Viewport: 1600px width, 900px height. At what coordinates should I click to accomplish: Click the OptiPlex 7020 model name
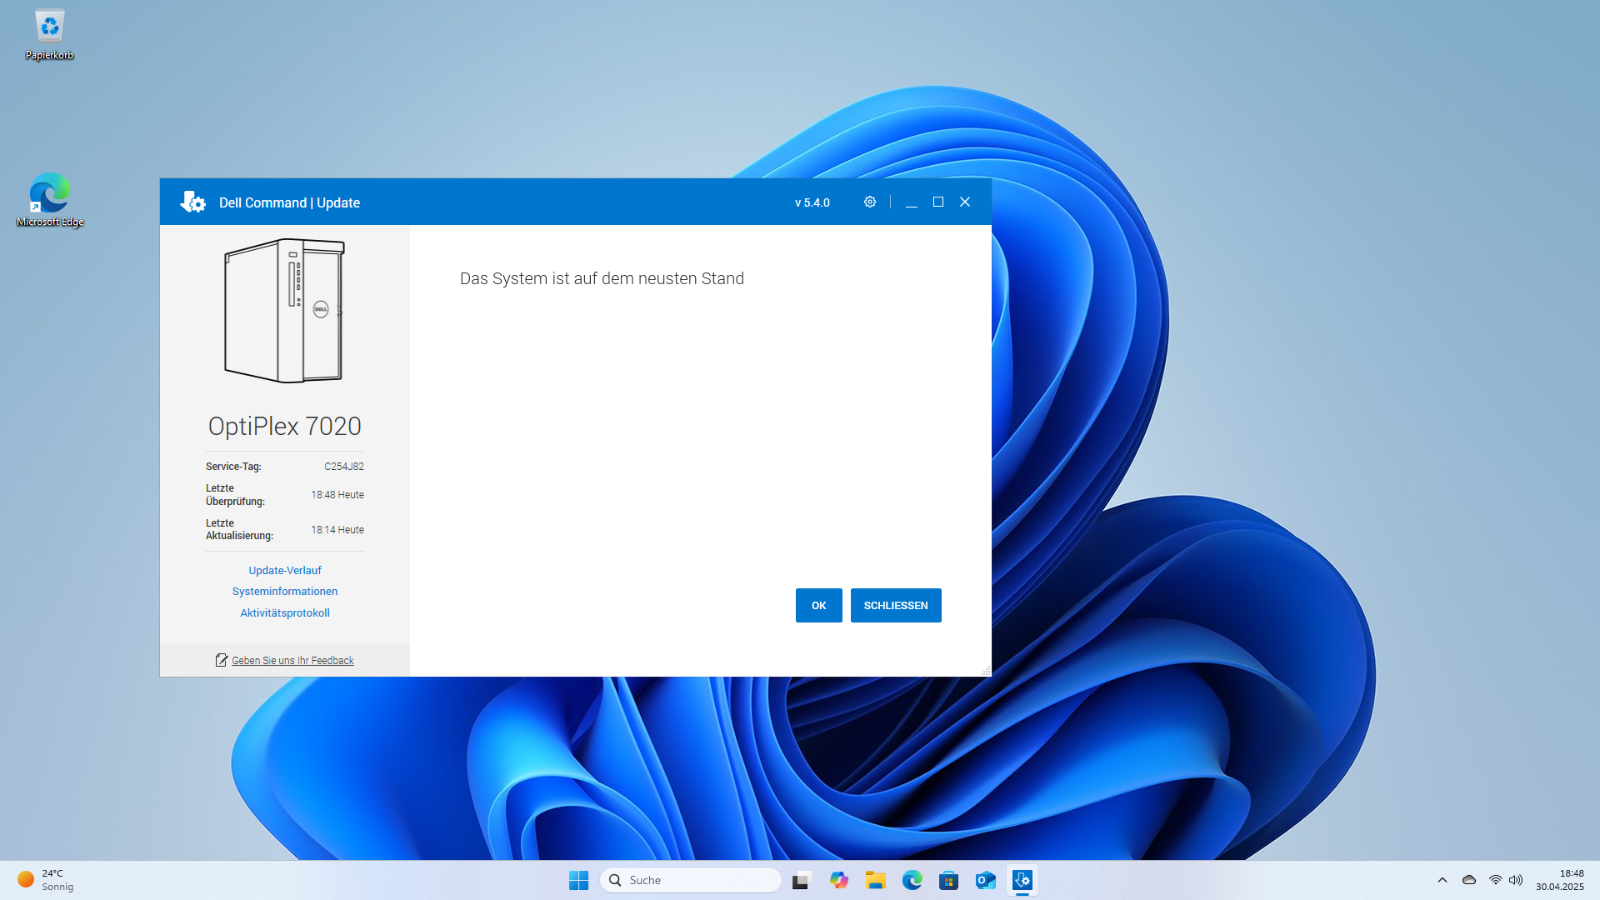pyautogui.click(x=285, y=426)
